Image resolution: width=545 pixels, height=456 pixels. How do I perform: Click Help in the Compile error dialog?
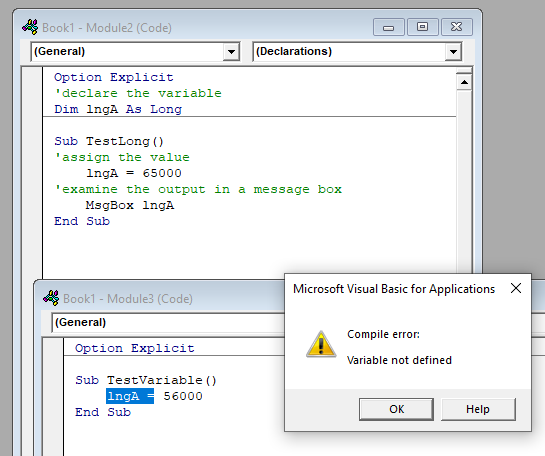click(478, 409)
